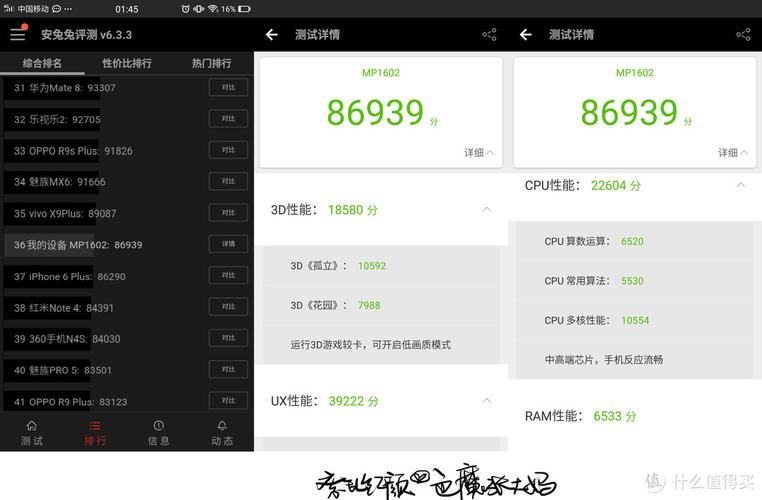This screenshot has width=762, height=500.
Task: Switch to the 热门排行 tab
Action: (x=211, y=63)
